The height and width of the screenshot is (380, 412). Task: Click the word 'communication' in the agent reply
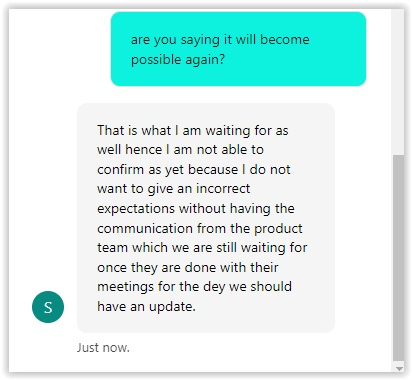[x=145, y=228]
